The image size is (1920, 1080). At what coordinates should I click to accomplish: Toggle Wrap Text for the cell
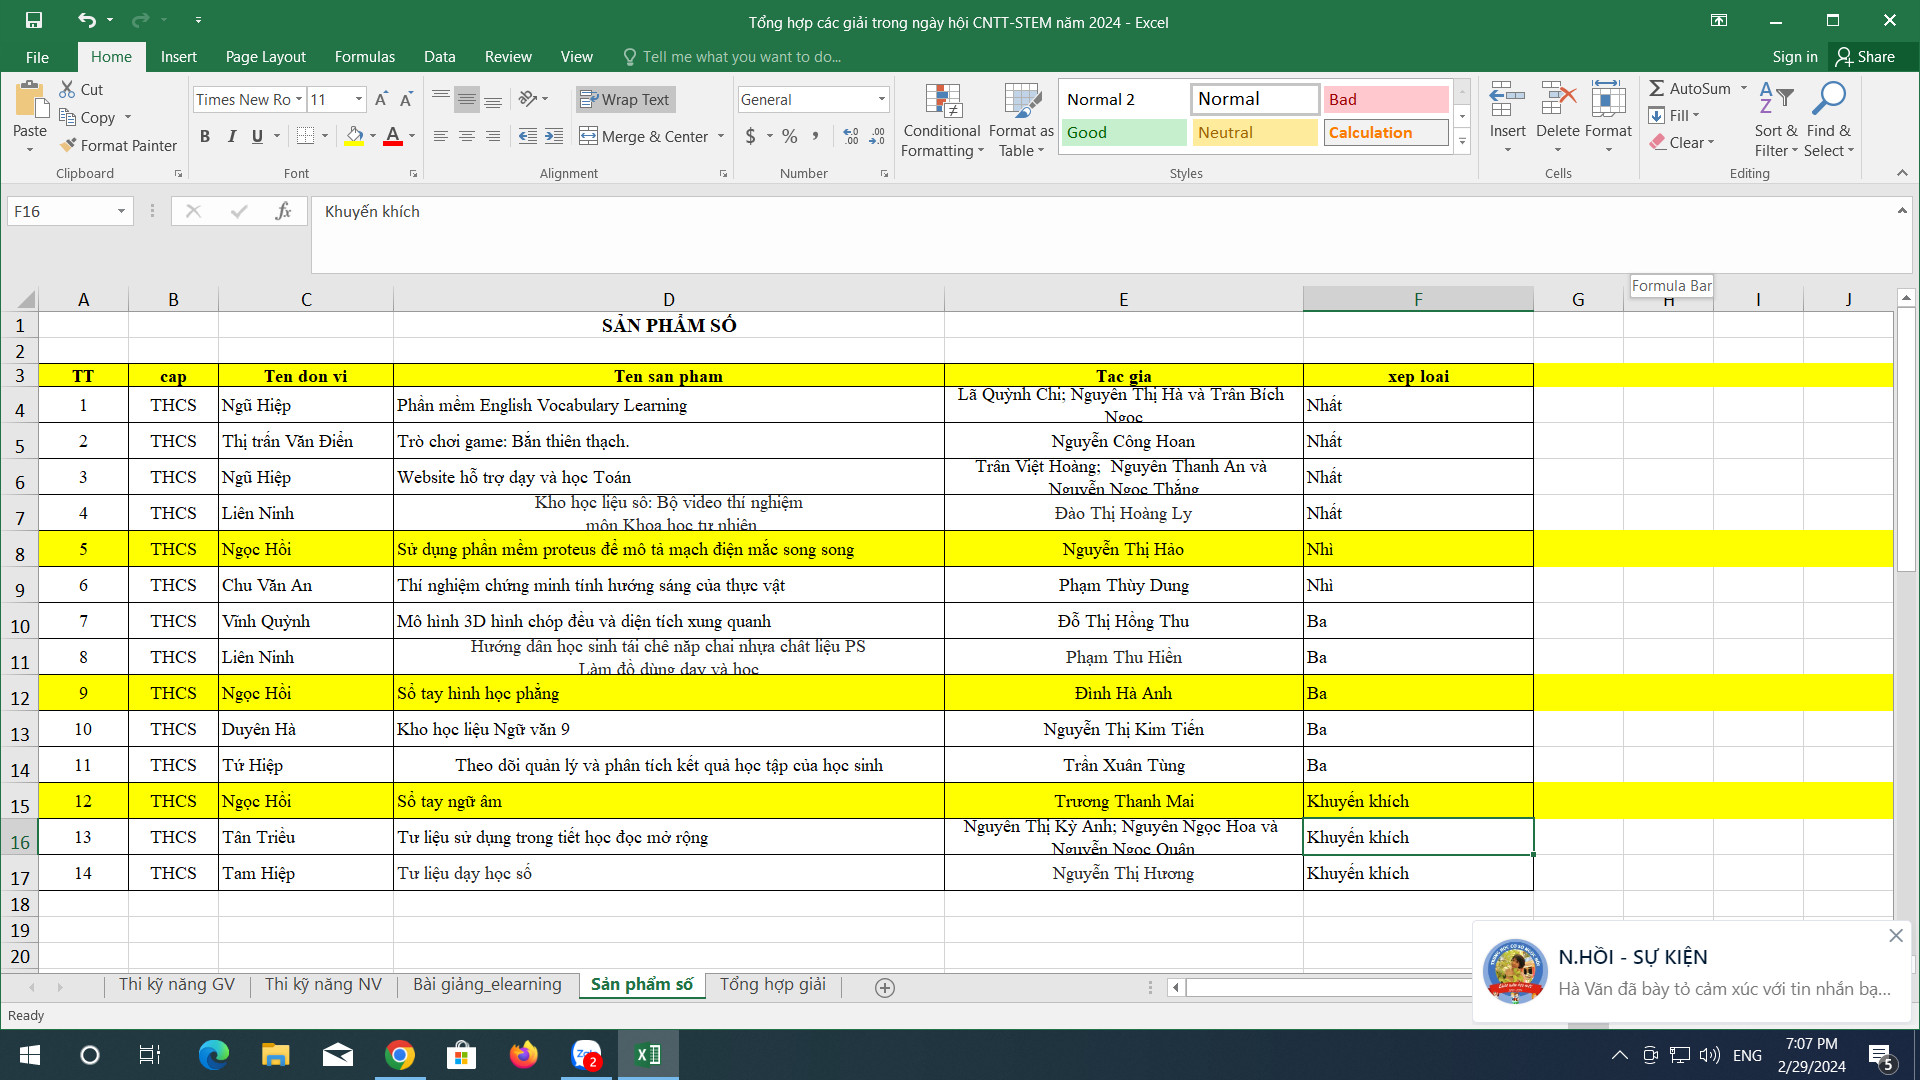pyautogui.click(x=625, y=99)
